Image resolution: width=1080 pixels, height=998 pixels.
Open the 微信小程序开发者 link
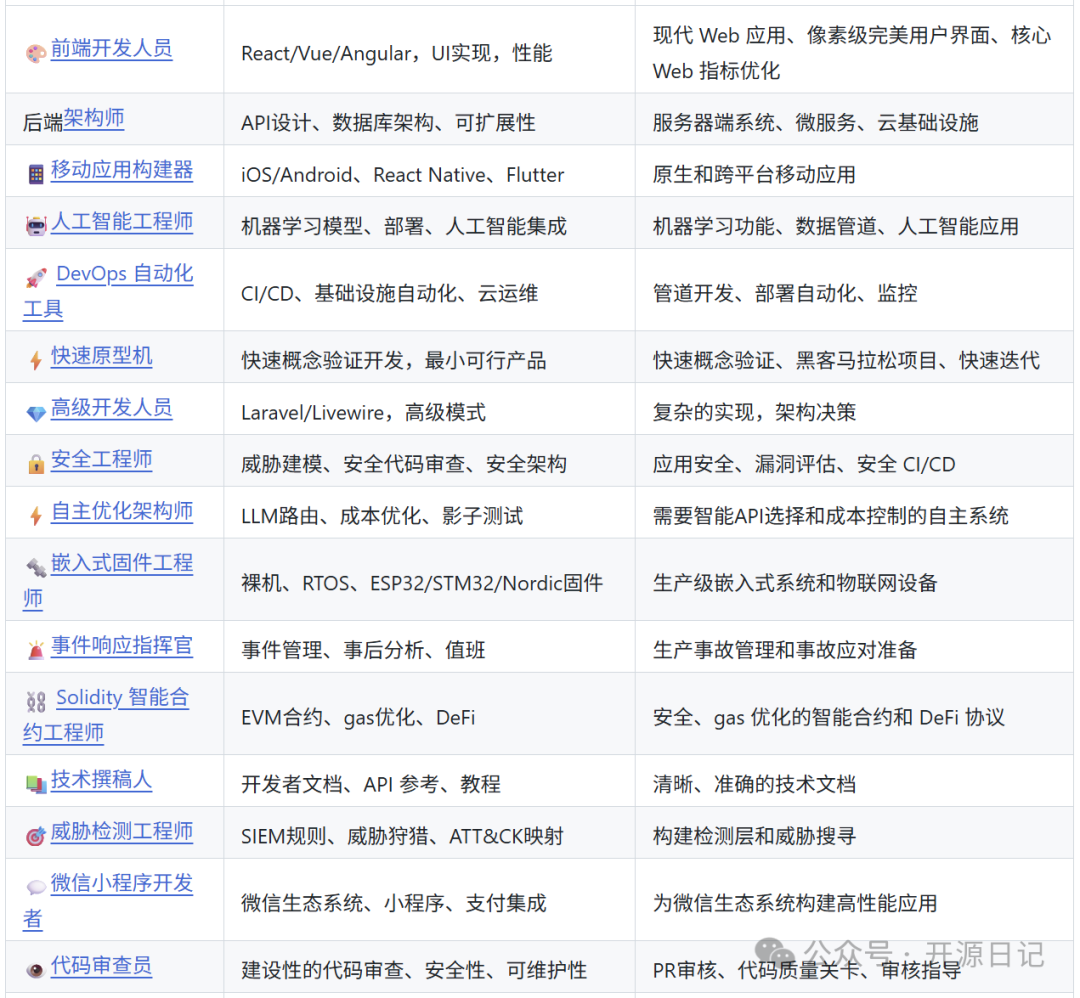(x=122, y=884)
